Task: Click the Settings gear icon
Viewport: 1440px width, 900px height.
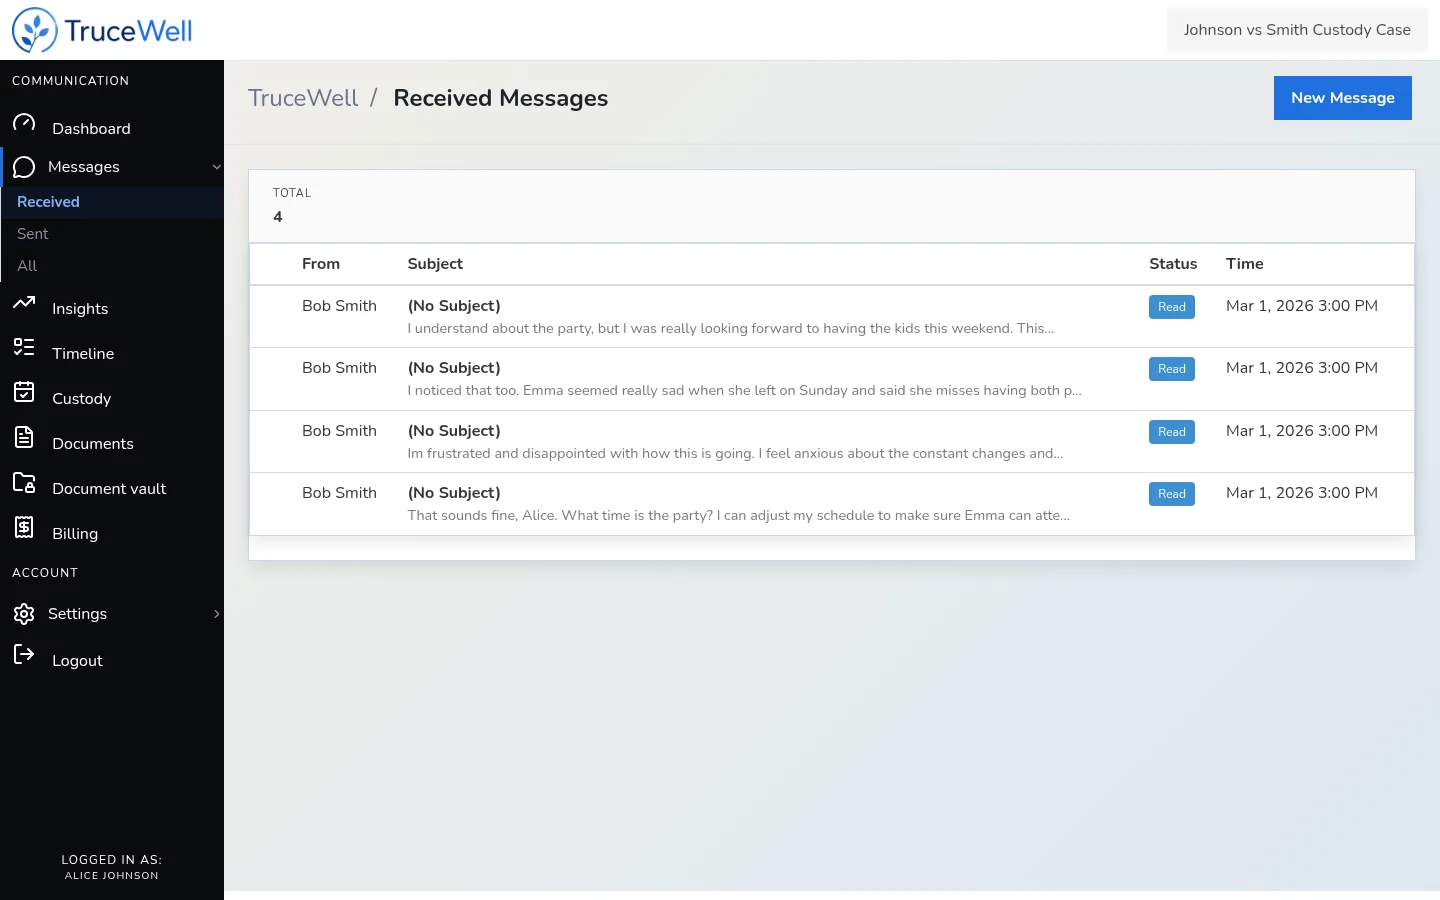Action: pyautogui.click(x=24, y=614)
